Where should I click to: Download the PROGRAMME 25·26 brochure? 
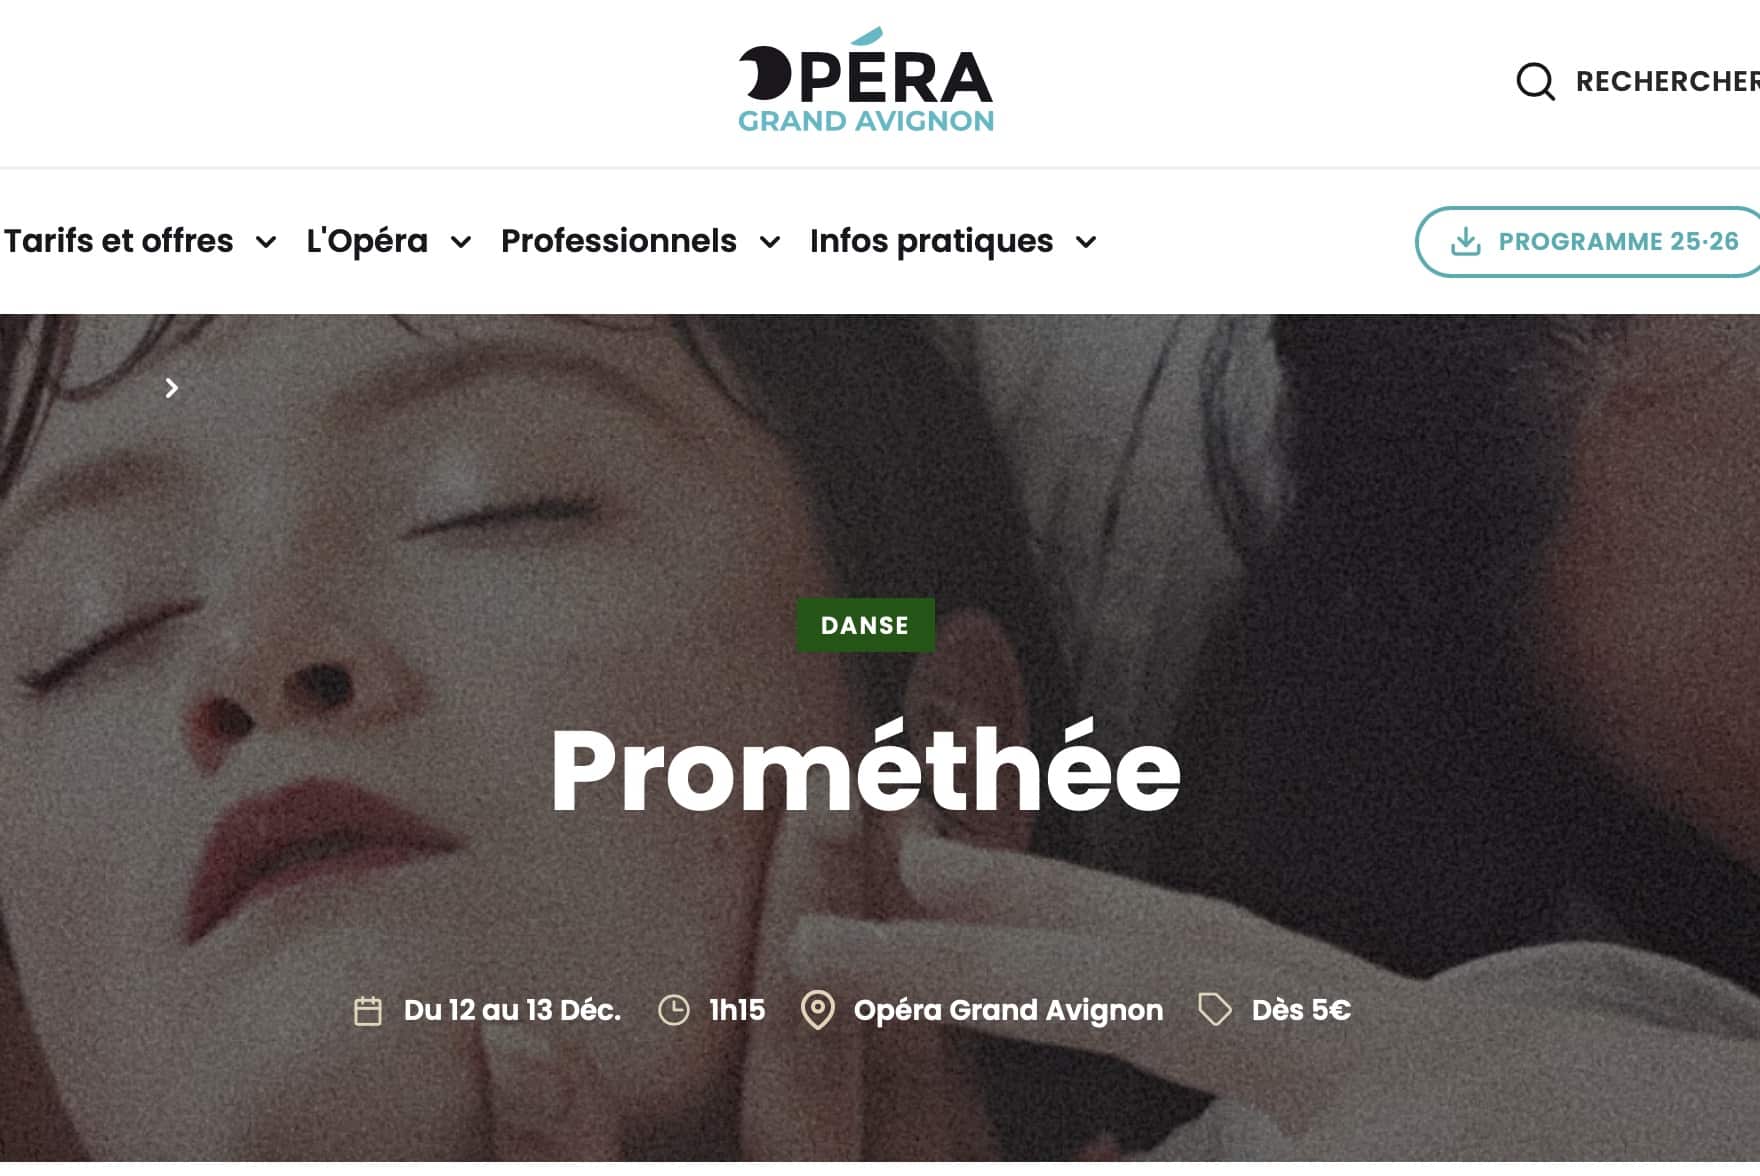tap(1590, 241)
